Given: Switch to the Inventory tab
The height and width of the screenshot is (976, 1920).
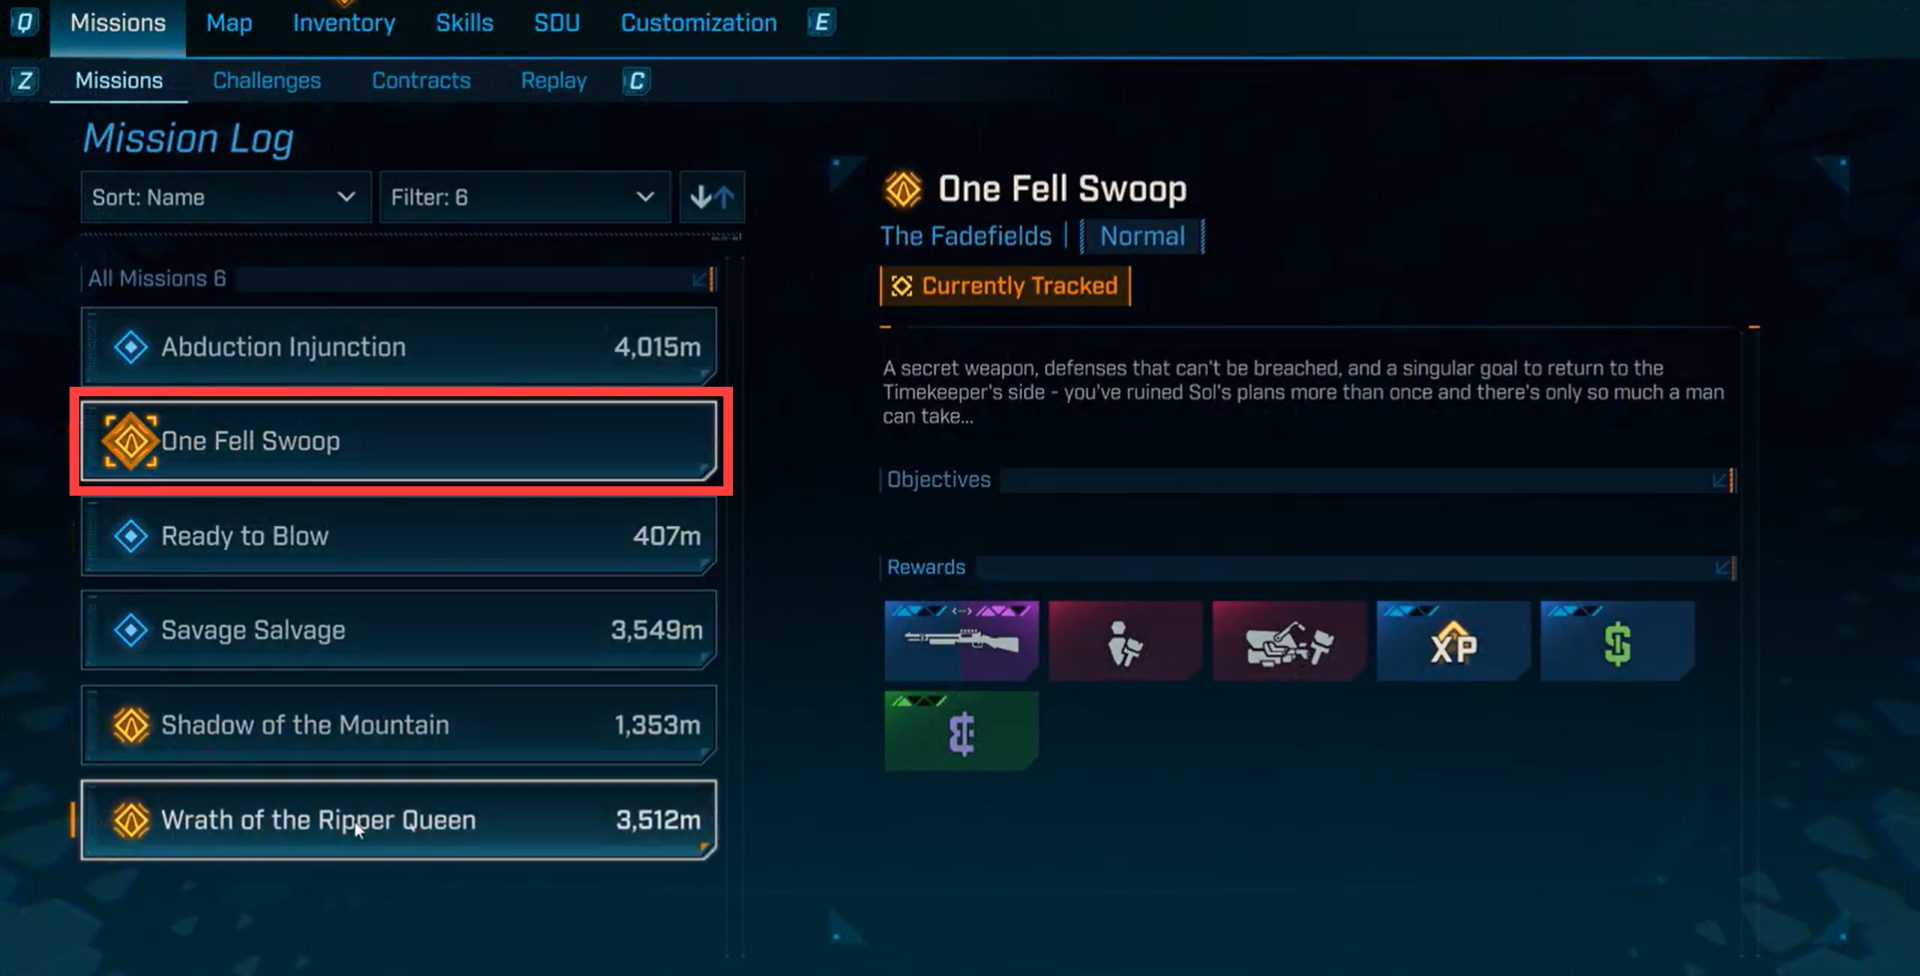Looking at the screenshot, I should 344,23.
